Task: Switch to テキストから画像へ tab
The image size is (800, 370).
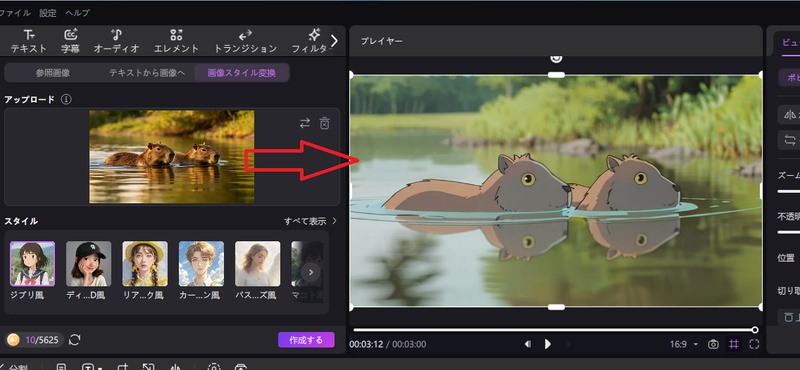Action: pos(147,73)
